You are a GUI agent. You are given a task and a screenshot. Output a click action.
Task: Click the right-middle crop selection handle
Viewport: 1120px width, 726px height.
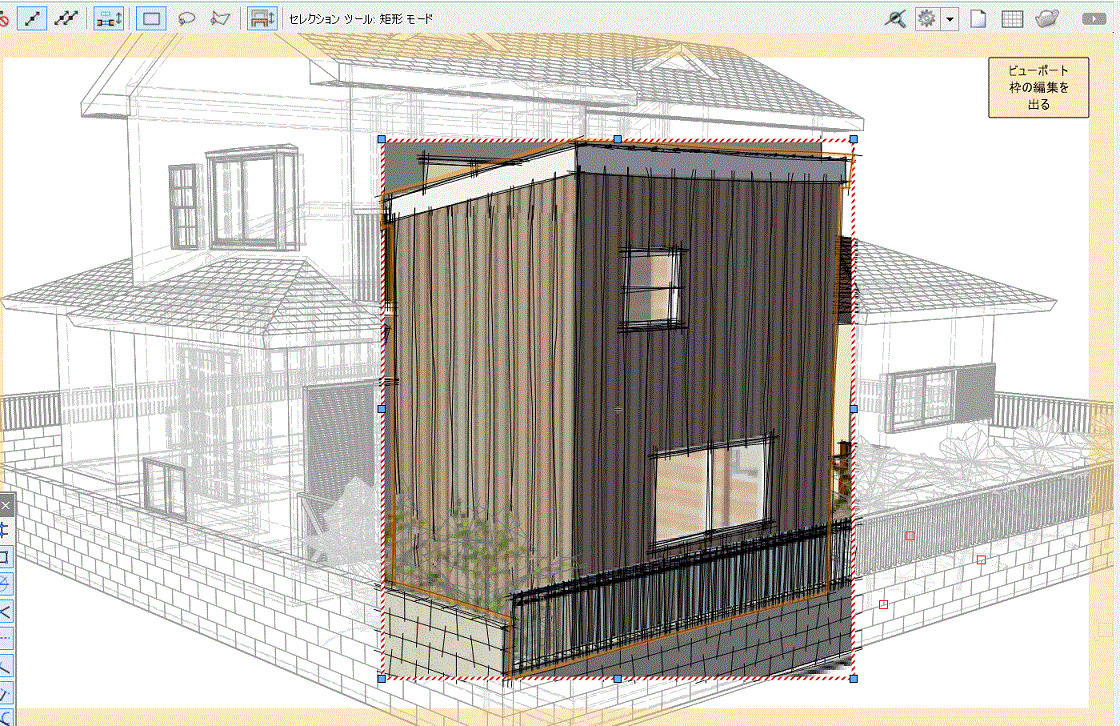[853, 409]
